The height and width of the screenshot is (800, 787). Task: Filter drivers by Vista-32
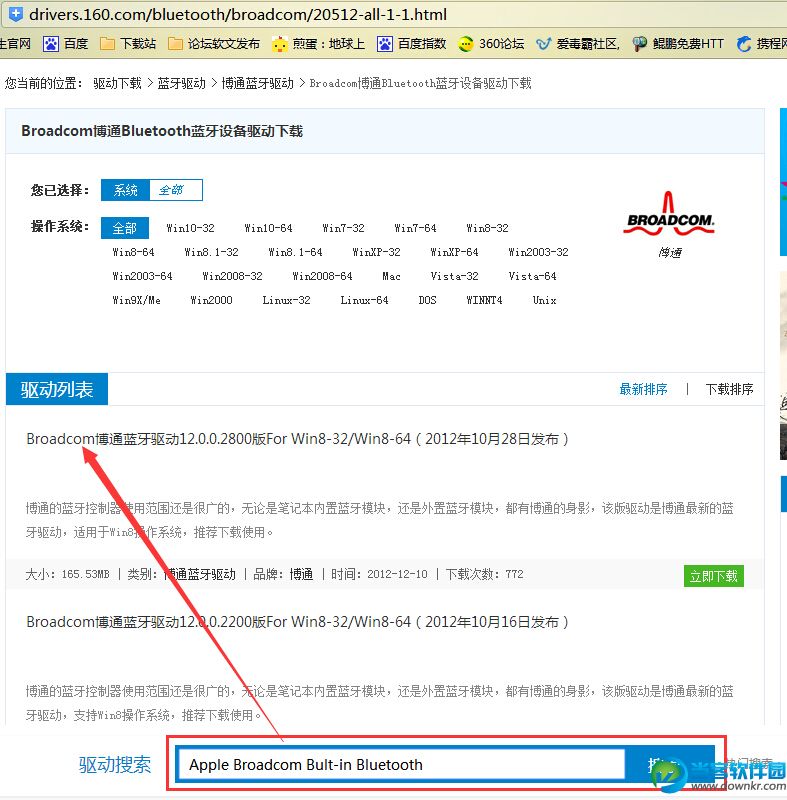[x=454, y=276]
